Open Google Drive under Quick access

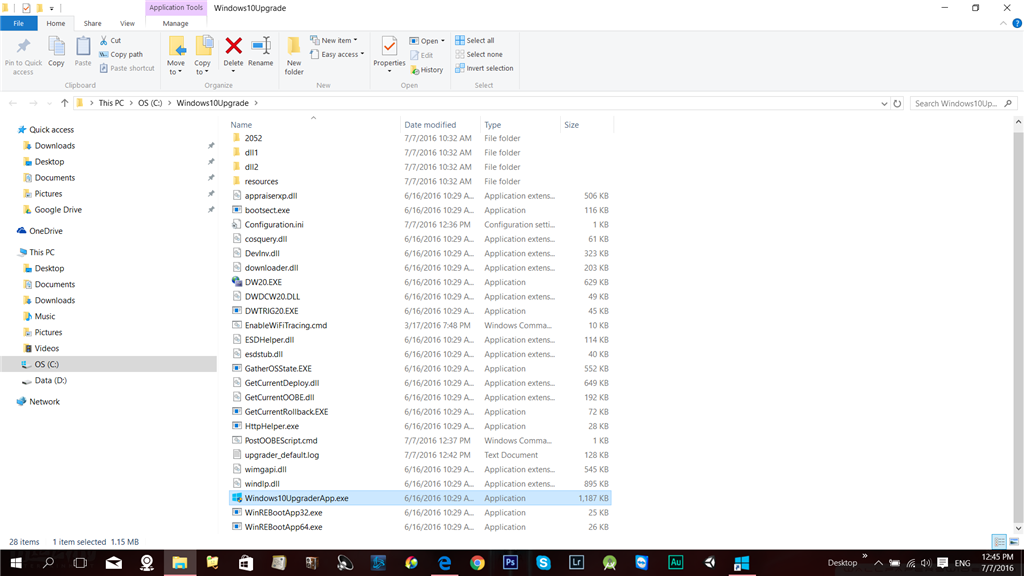click(x=58, y=210)
